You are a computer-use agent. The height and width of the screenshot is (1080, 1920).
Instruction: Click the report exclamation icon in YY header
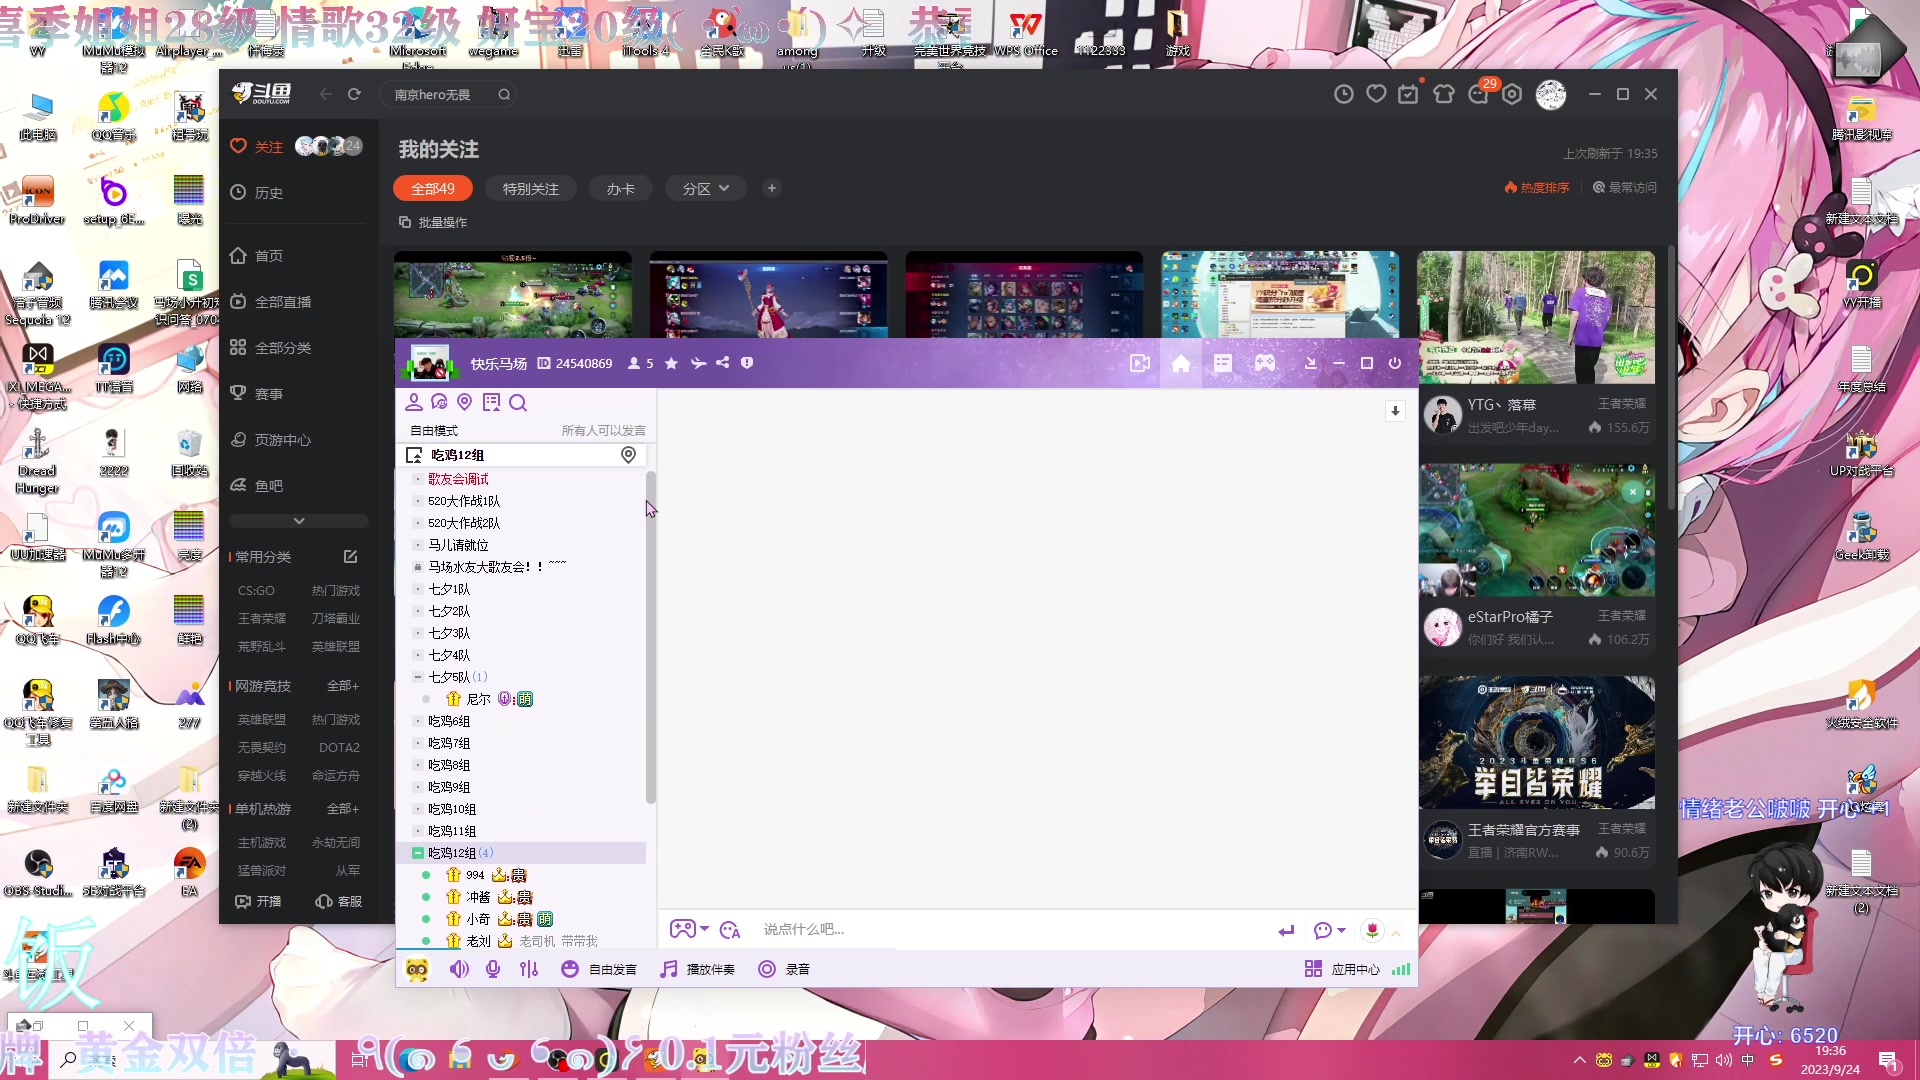click(x=747, y=363)
